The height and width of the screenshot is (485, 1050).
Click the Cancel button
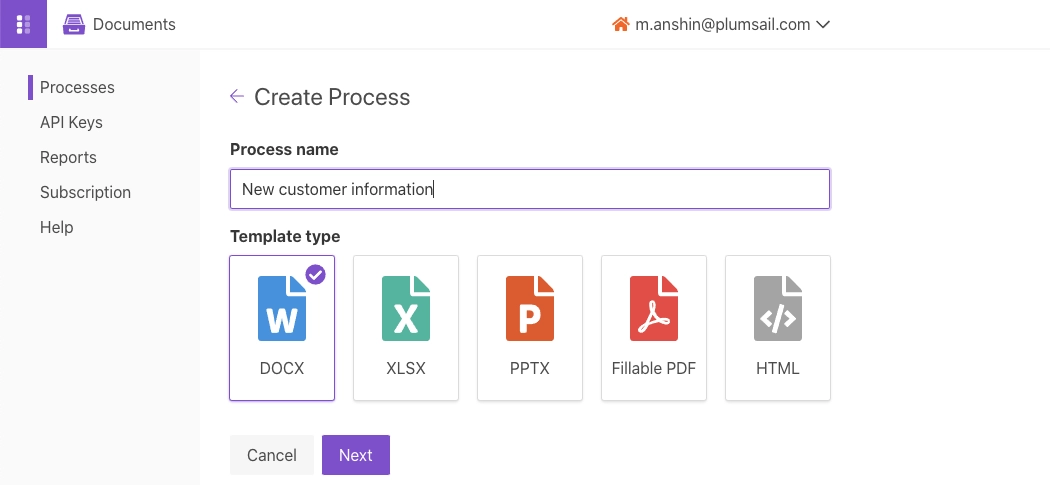[x=271, y=455]
